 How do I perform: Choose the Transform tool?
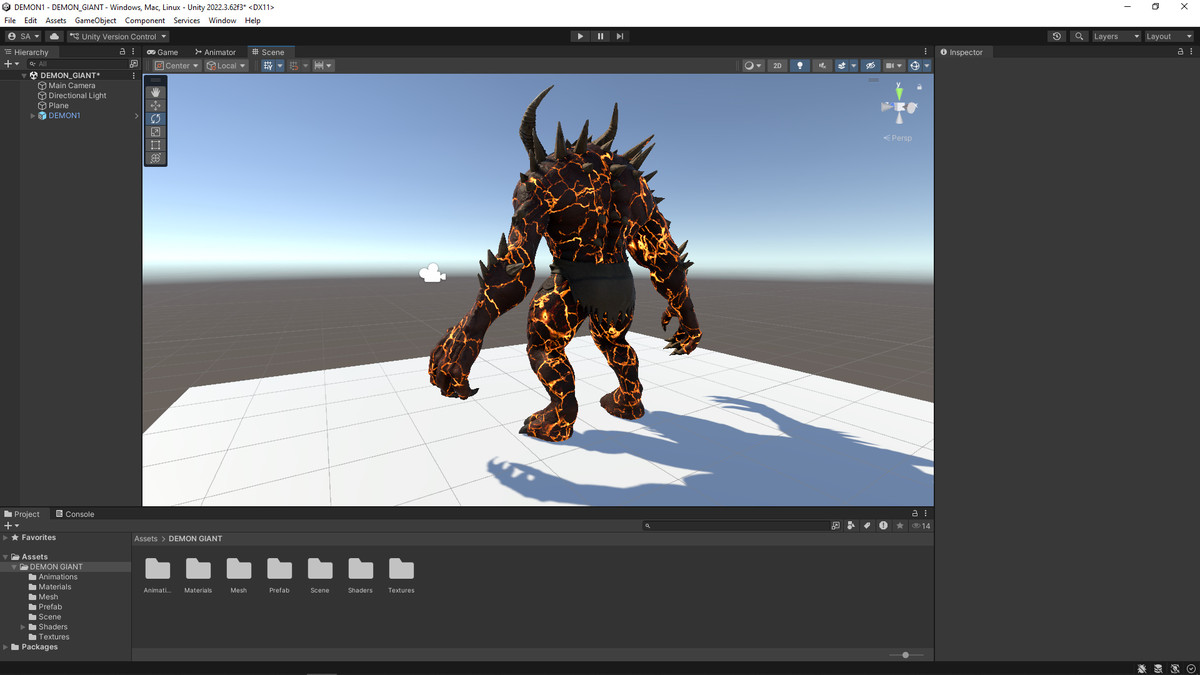[x=156, y=158]
